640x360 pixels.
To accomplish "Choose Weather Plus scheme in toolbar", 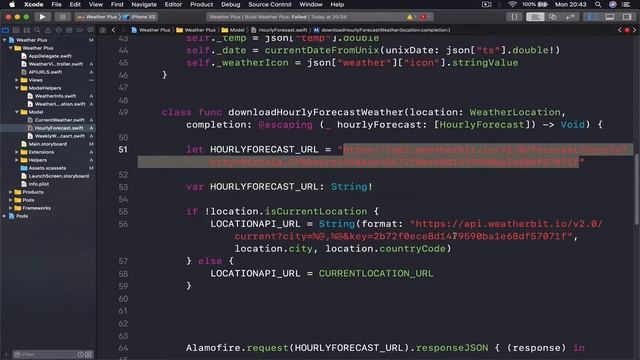I will 97,17.
